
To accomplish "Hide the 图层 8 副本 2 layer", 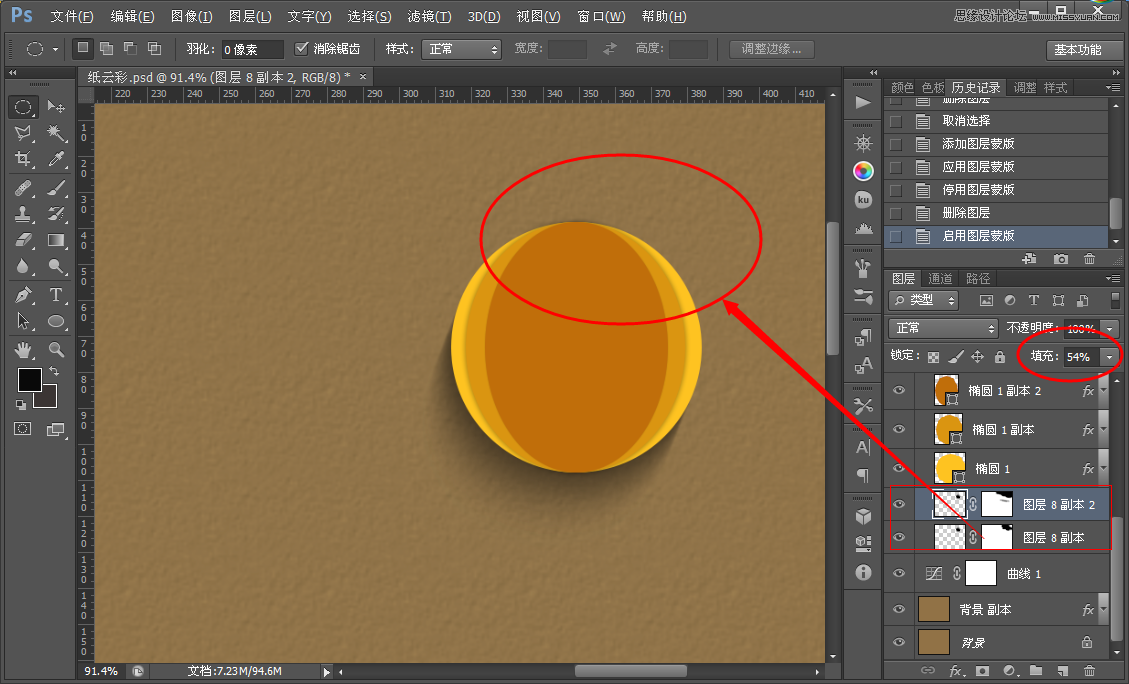I will click(899, 504).
